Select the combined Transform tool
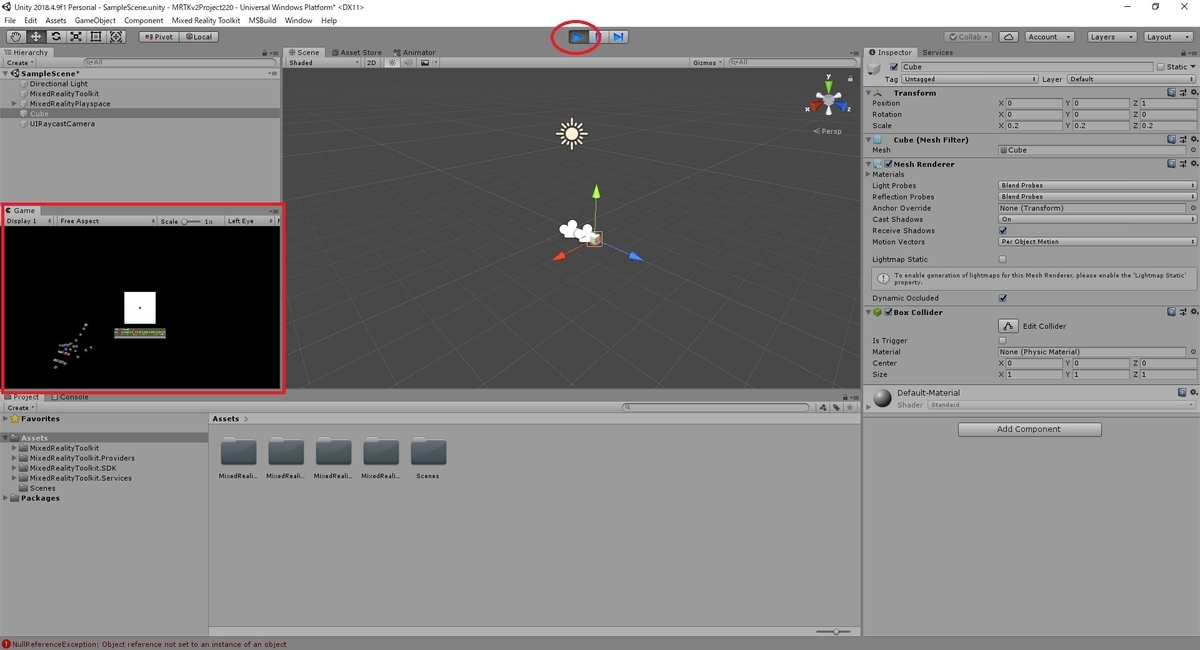Image resolution: width=1200 pixels, height=650 pixels. [116, 37]
